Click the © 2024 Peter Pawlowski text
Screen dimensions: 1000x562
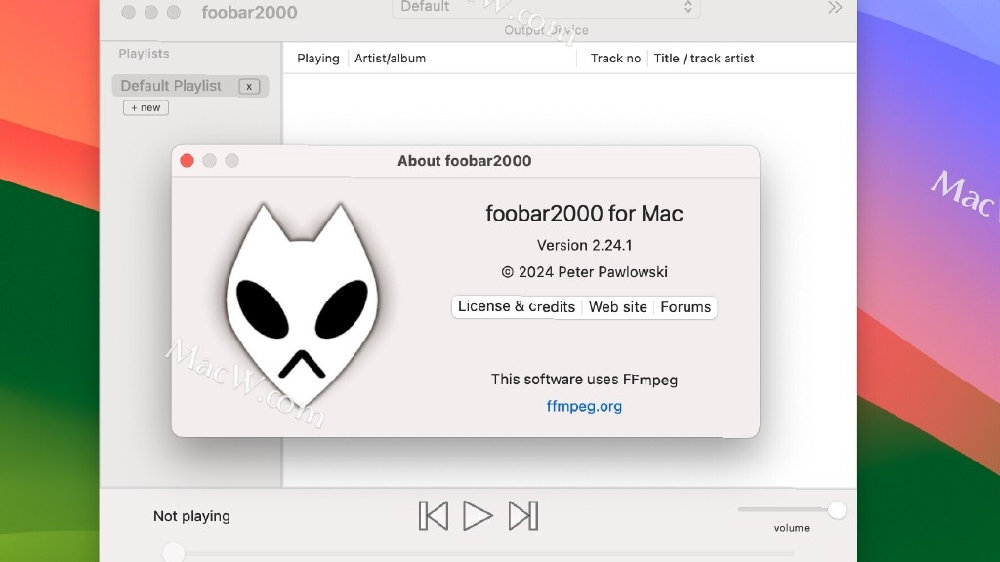[x=584, y=272]
